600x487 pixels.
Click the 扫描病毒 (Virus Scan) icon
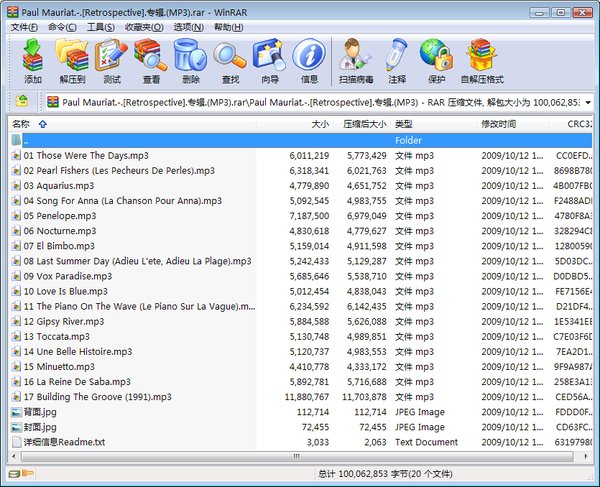(x=355, y=55)
